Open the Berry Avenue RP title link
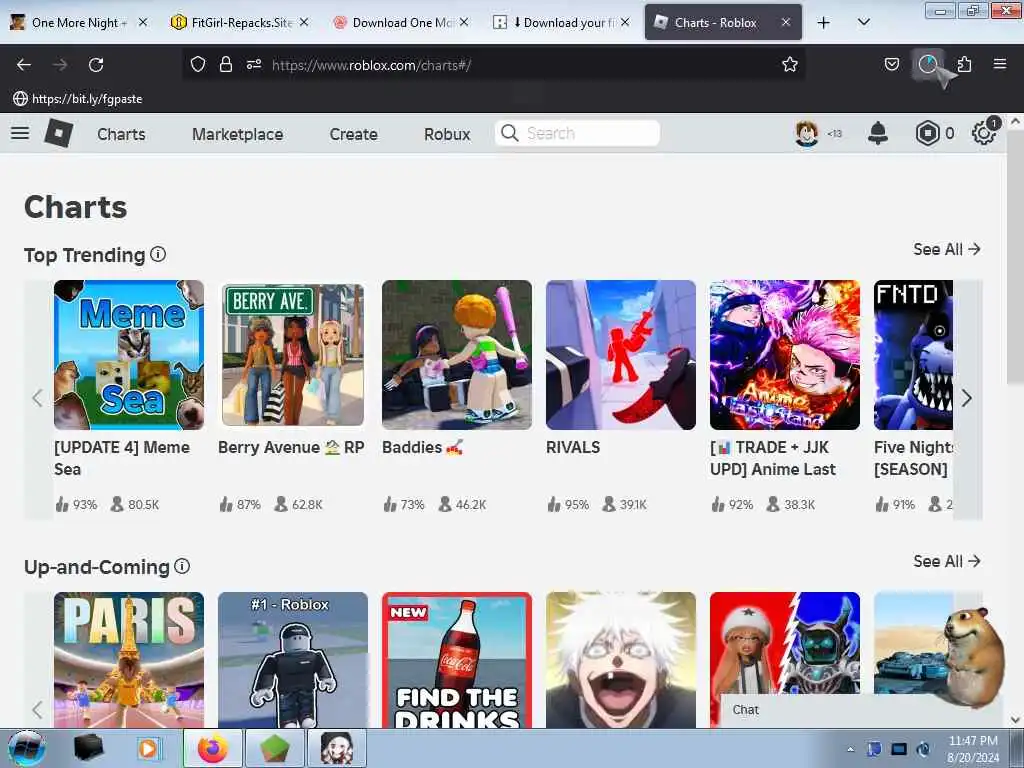Screen dimensions: 1024x768 tap(291, 447)
